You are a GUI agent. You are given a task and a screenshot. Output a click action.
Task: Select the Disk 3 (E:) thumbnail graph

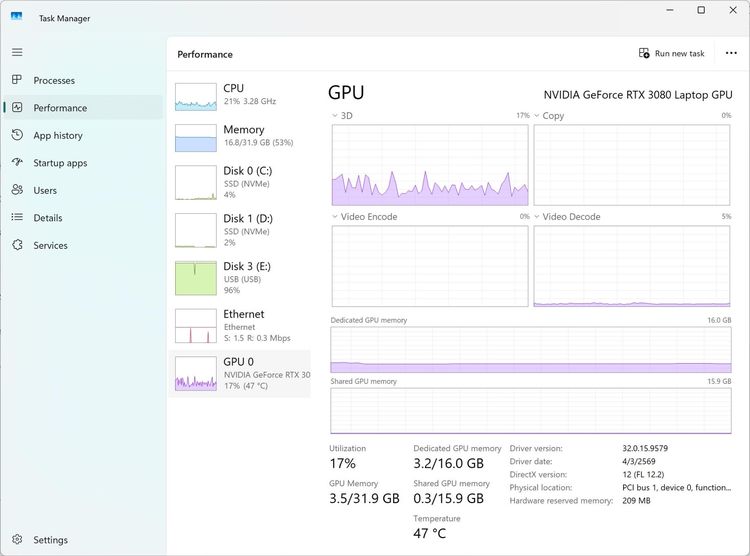pos(196,278)
